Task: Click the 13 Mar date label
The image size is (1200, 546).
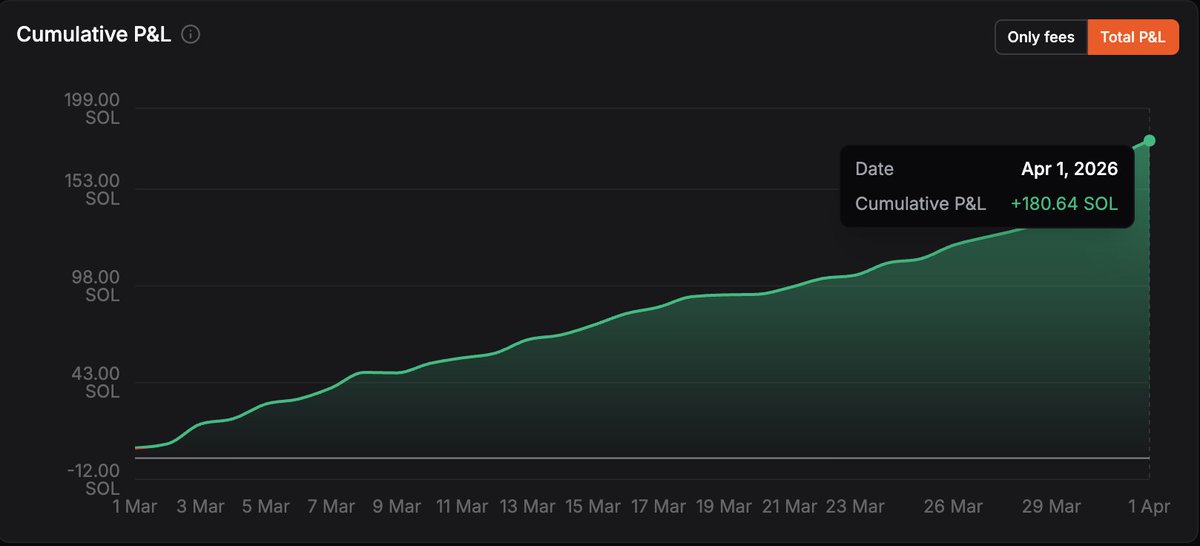Action: (x=528, y=507)
